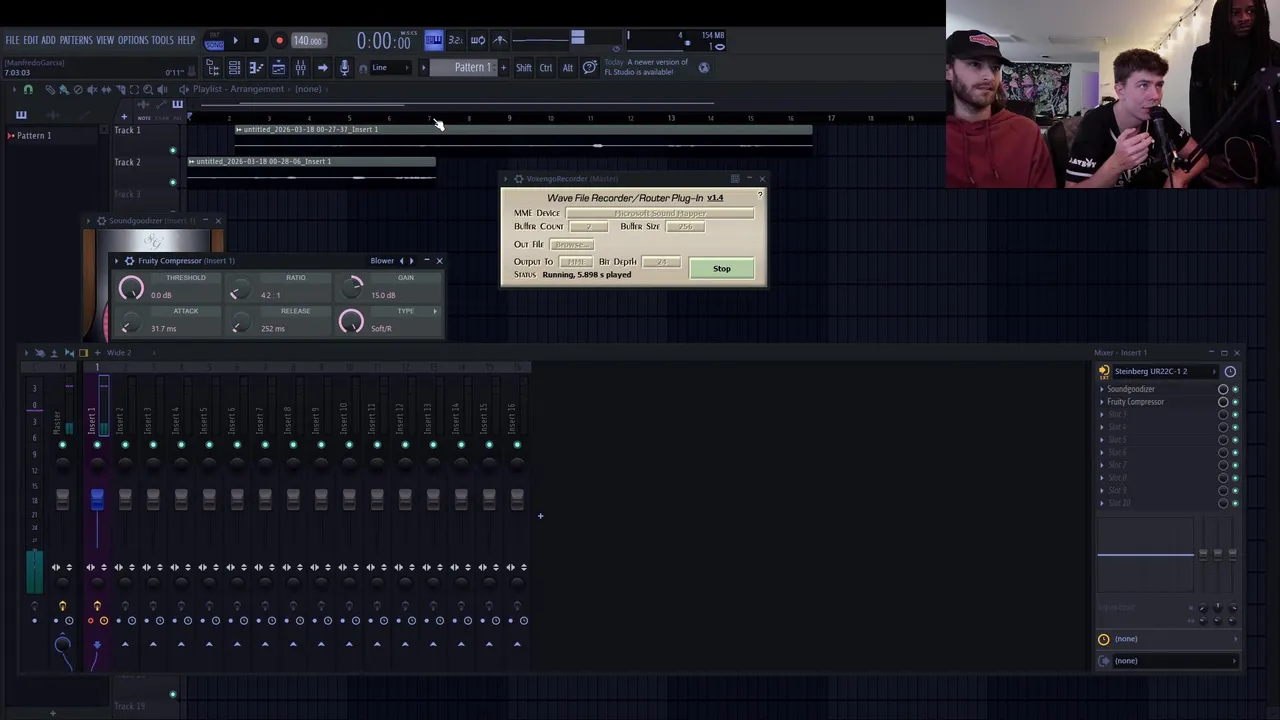
Task: Click the untitled audio clip on Track 1
Action: pyautogui.click(x=523, y=138)
